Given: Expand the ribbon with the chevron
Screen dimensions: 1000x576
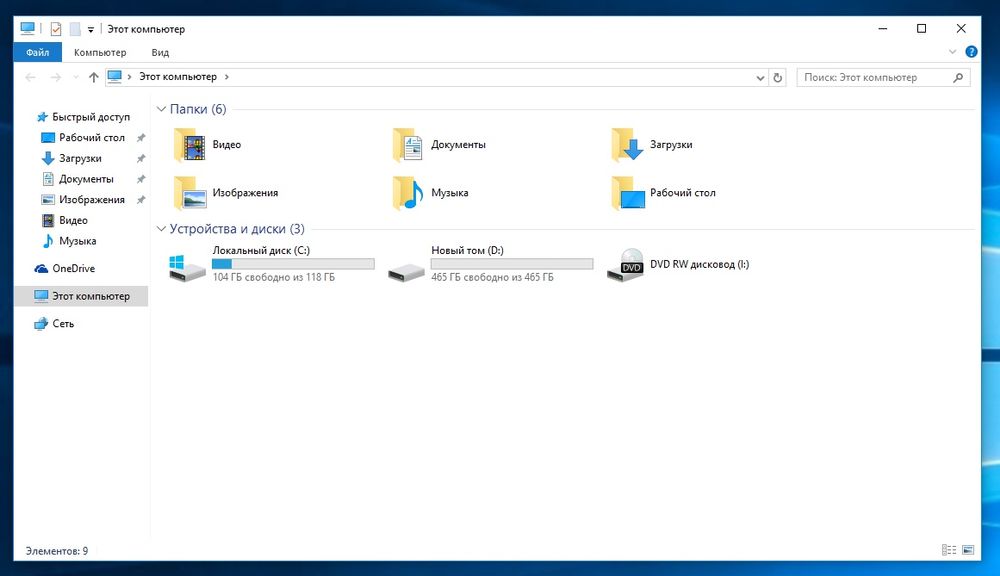Looking at the screenshot, I should coord(952,52).
